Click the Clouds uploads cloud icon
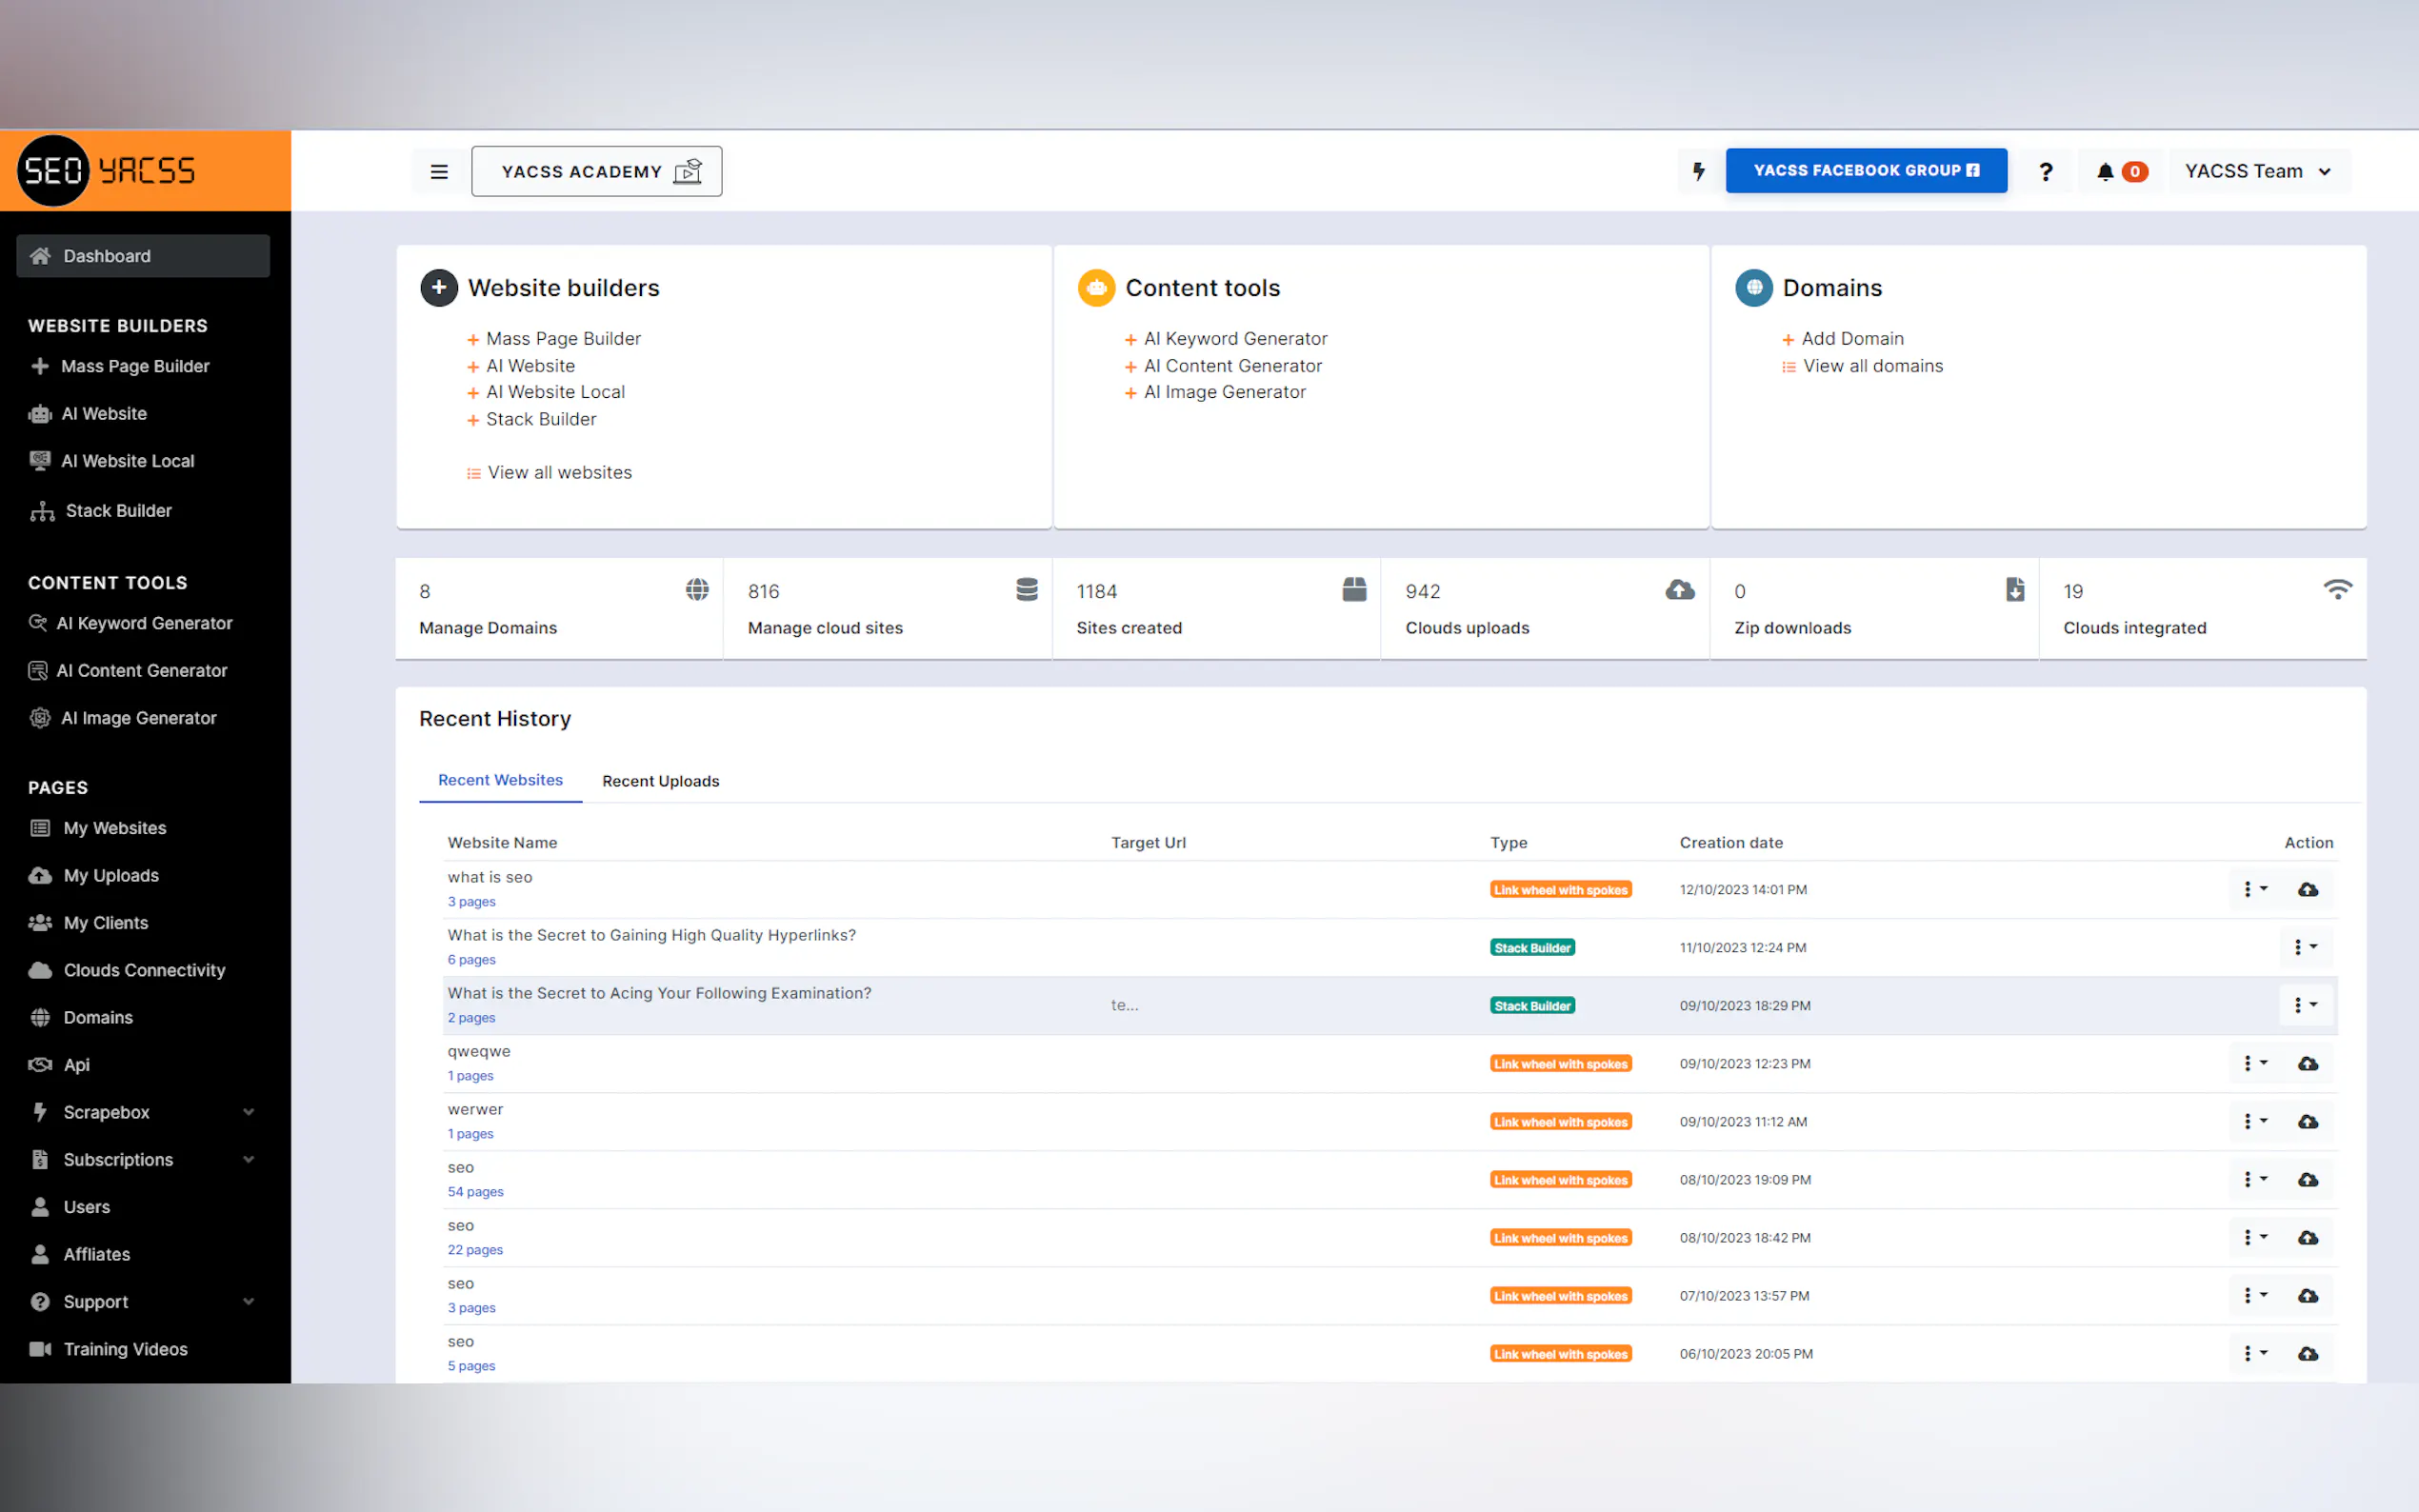Screen dimensions: 2419x1512 1679,589
